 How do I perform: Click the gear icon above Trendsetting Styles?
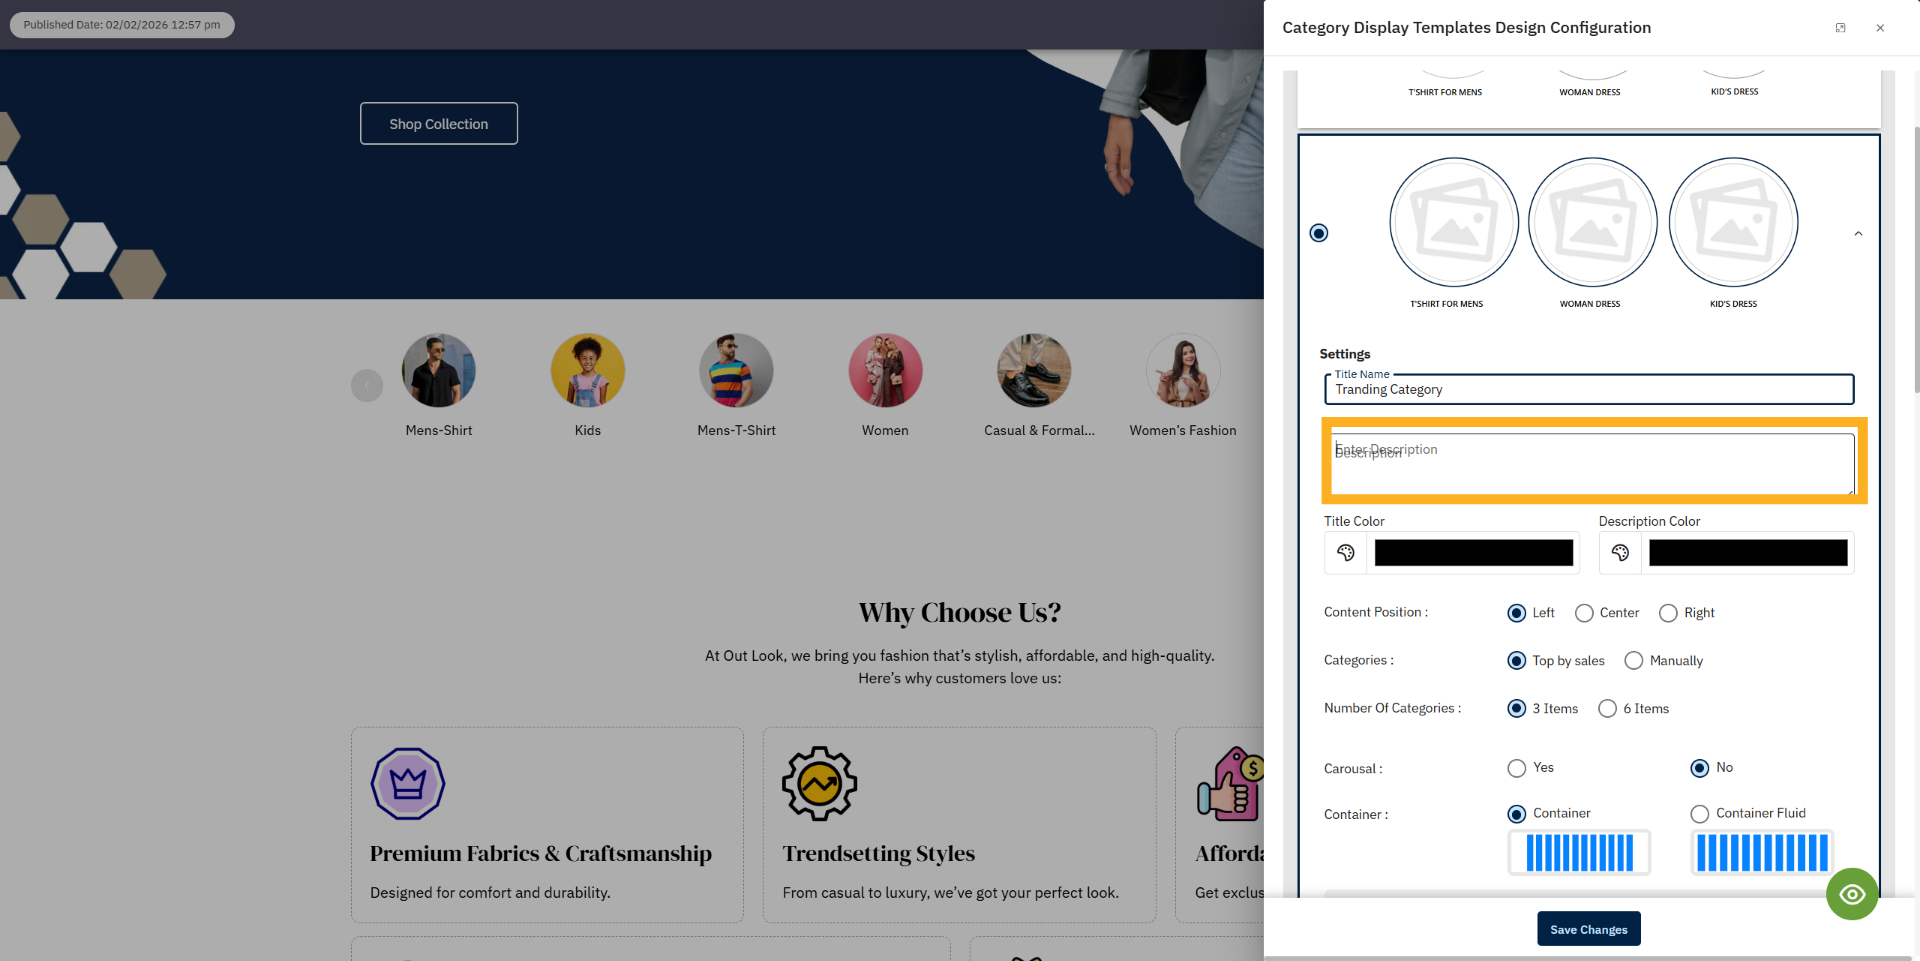click(x=819, y=784)
